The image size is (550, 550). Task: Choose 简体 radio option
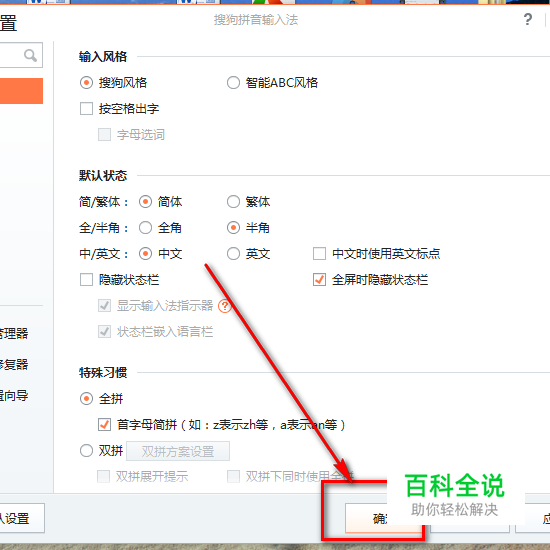(145, 202)
